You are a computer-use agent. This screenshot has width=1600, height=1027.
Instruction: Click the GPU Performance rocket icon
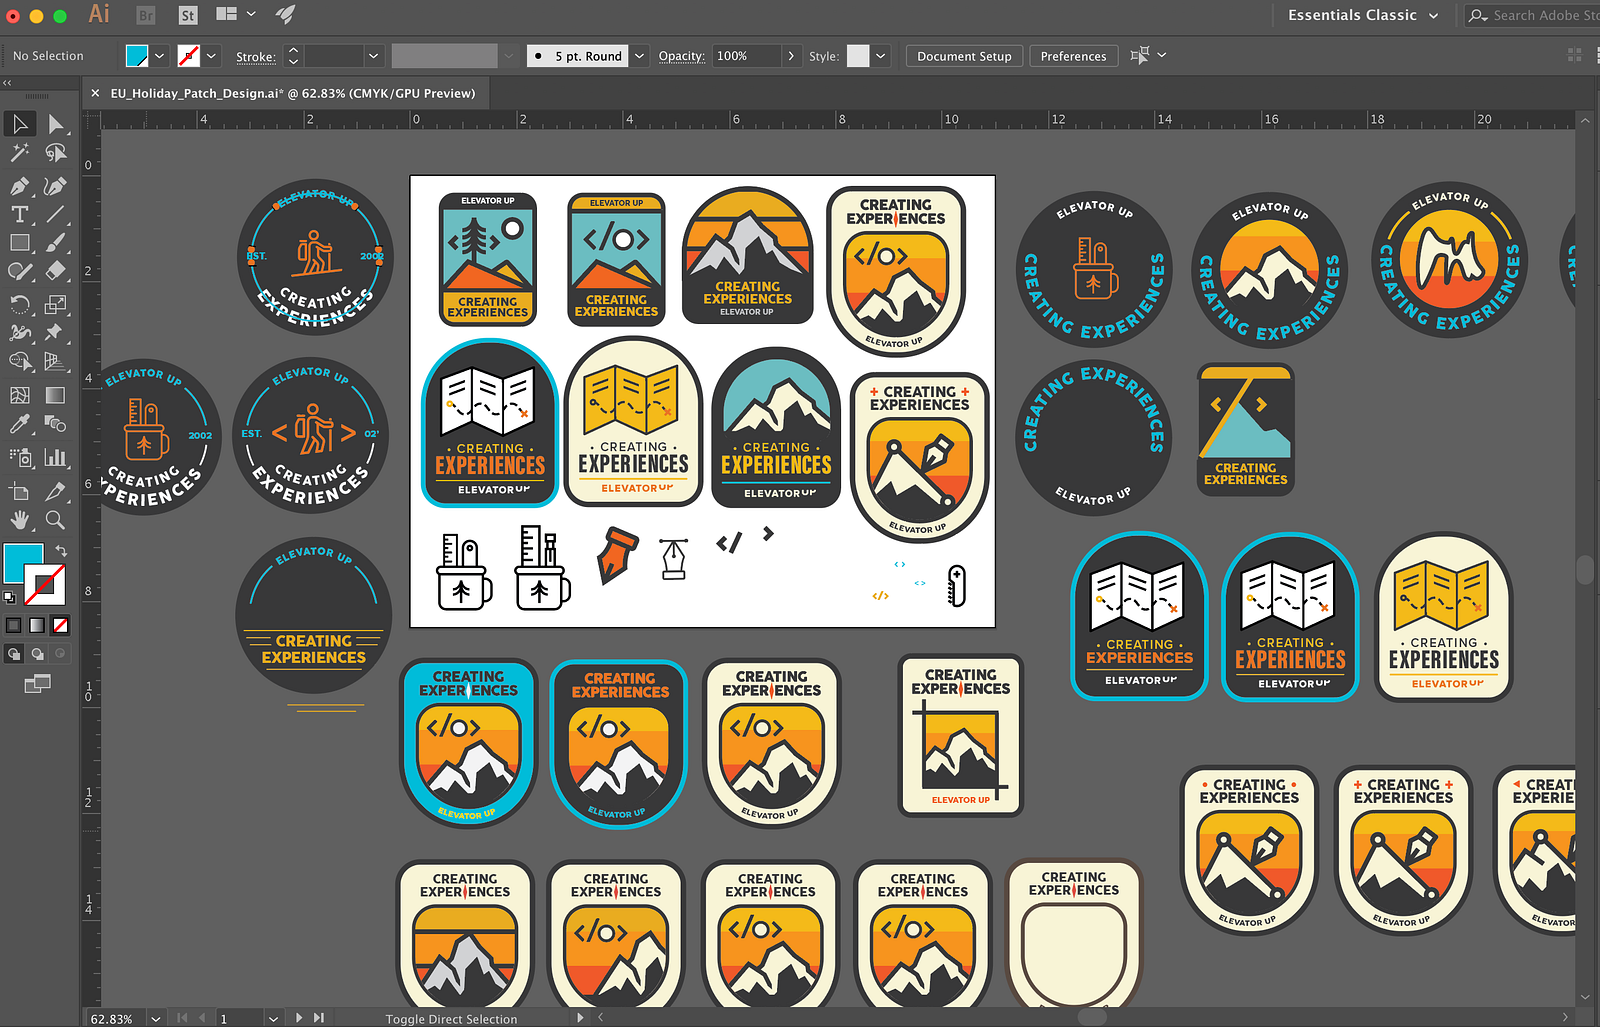click(x=285, y=14)
